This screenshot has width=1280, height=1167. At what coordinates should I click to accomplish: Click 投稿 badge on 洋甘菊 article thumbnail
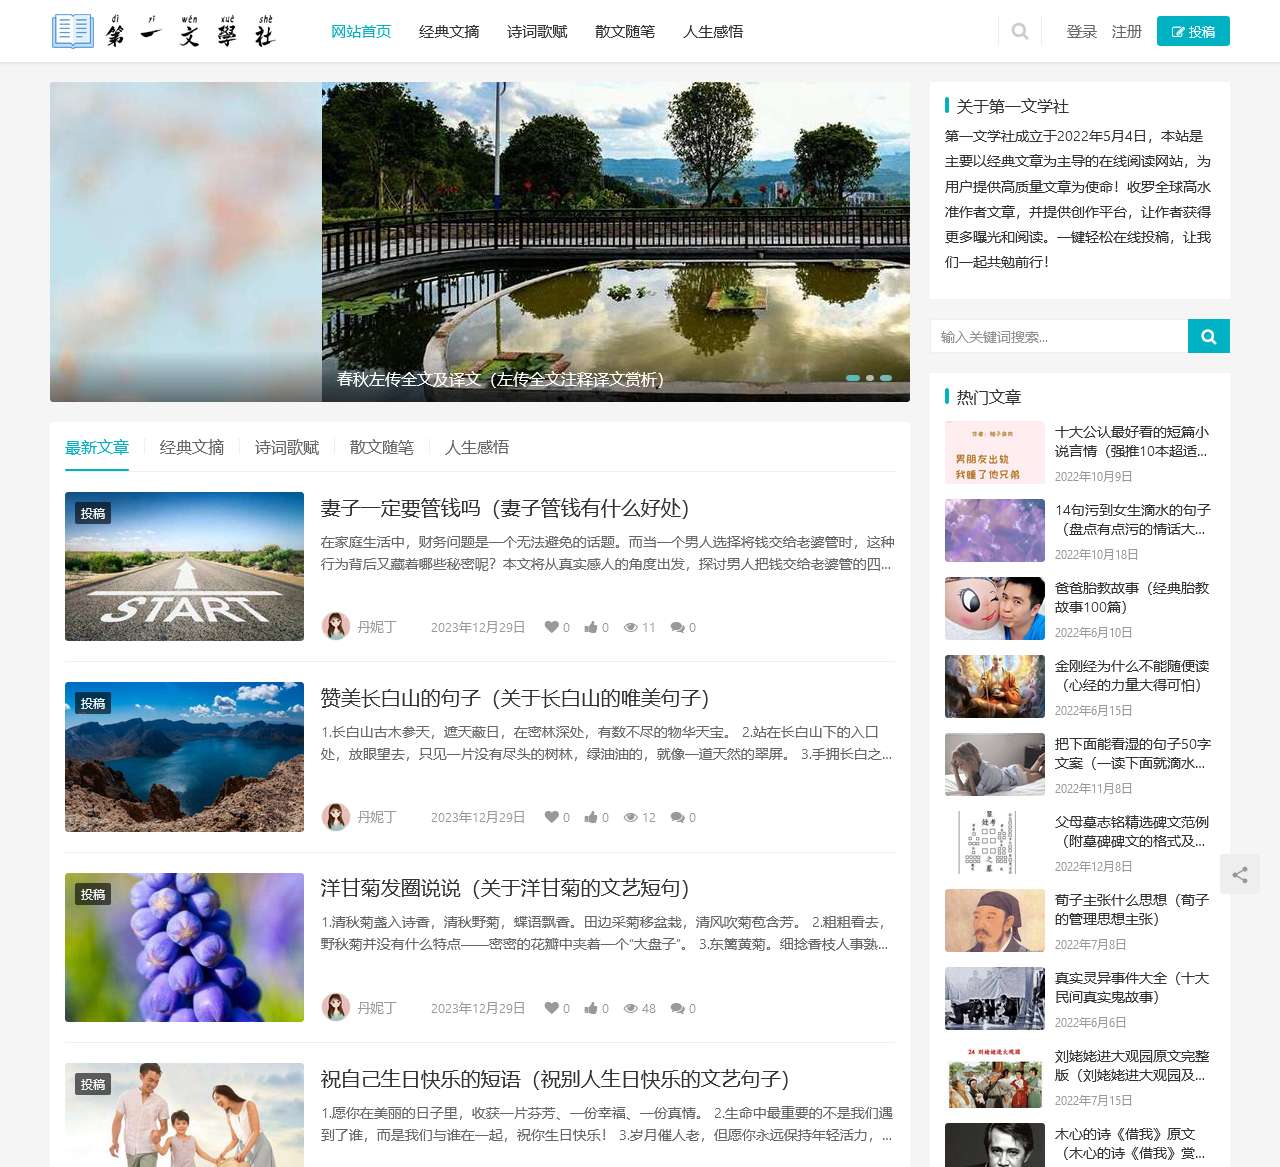pyautogui.click(x=93, y=894)
